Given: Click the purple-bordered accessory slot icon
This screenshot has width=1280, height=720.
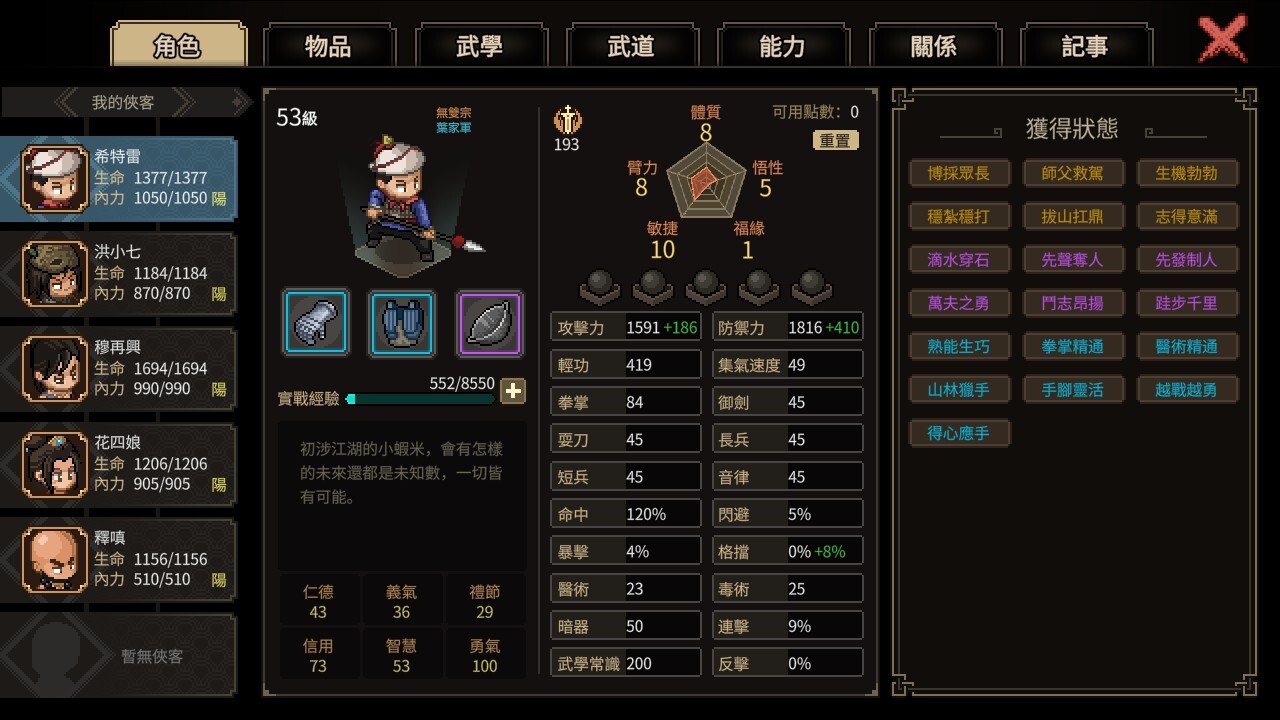Looking at the screenshot, I should (490, 323).
